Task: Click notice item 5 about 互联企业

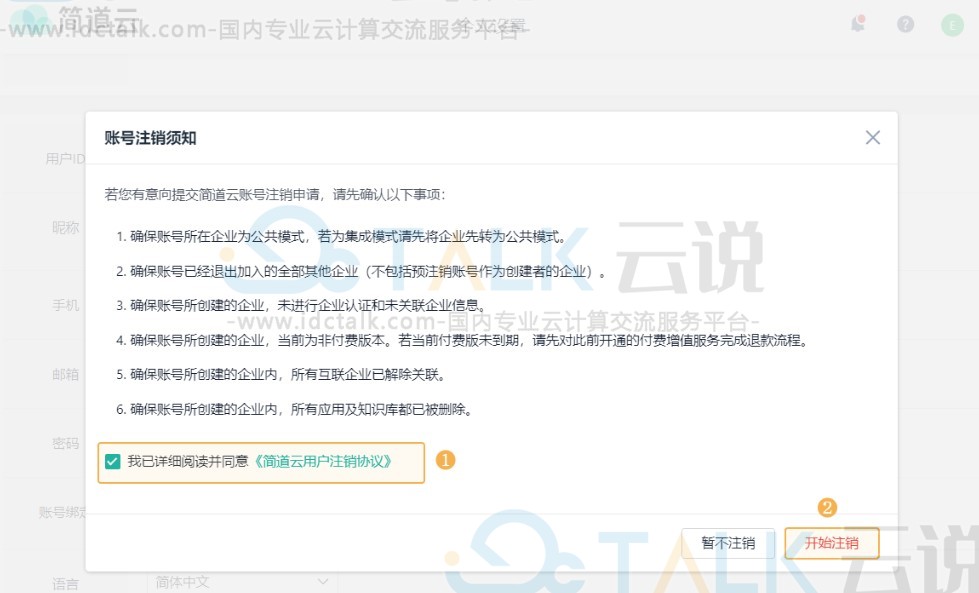Action: [x=281, y=375]
